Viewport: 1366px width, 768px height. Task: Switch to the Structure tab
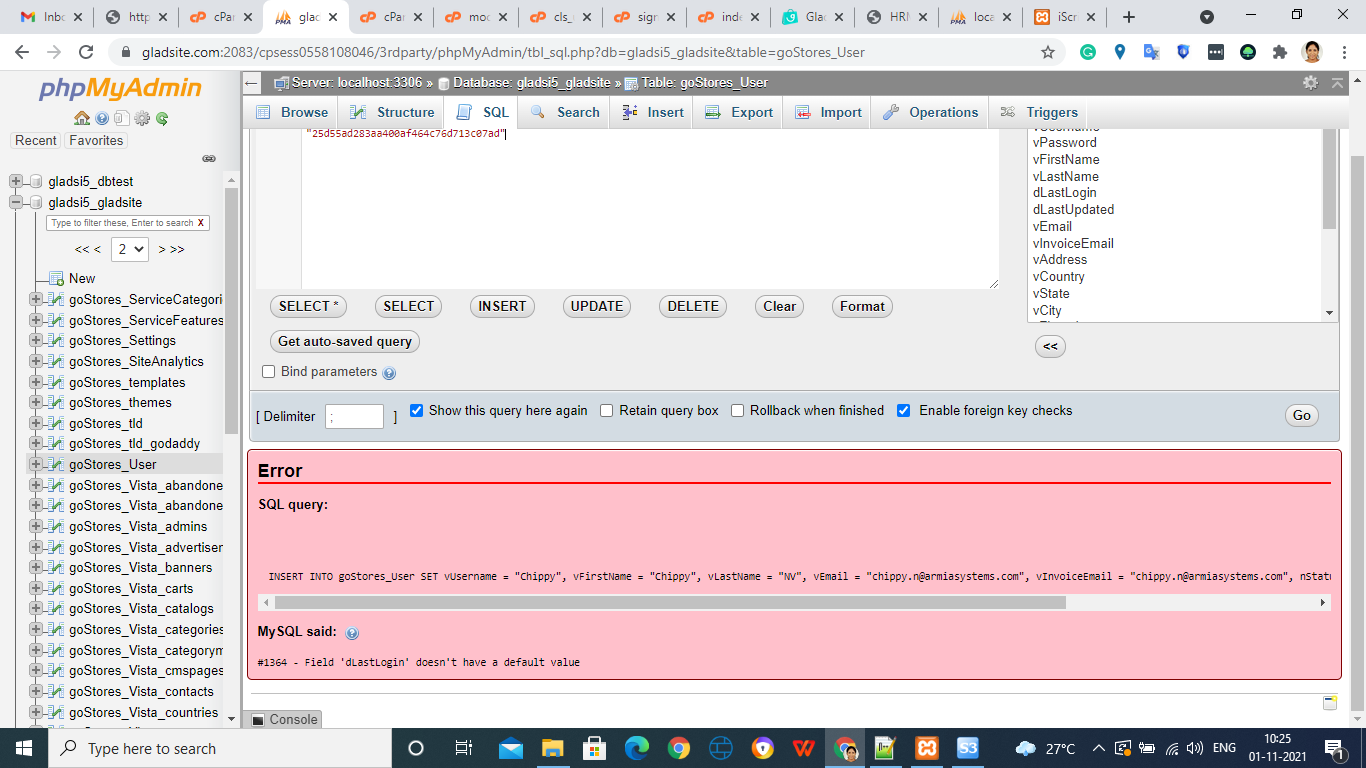[392, 112]
